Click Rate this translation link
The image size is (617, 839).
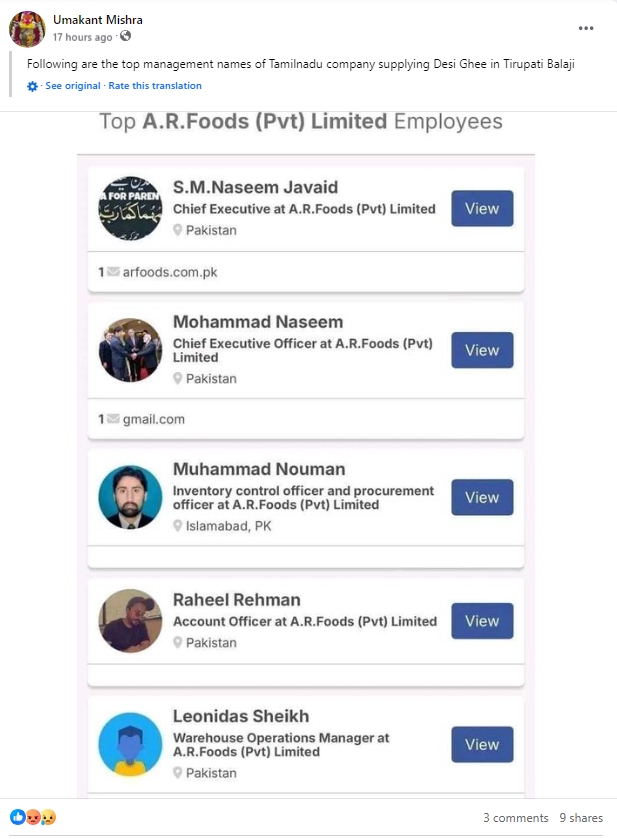(x=155, y=86)
